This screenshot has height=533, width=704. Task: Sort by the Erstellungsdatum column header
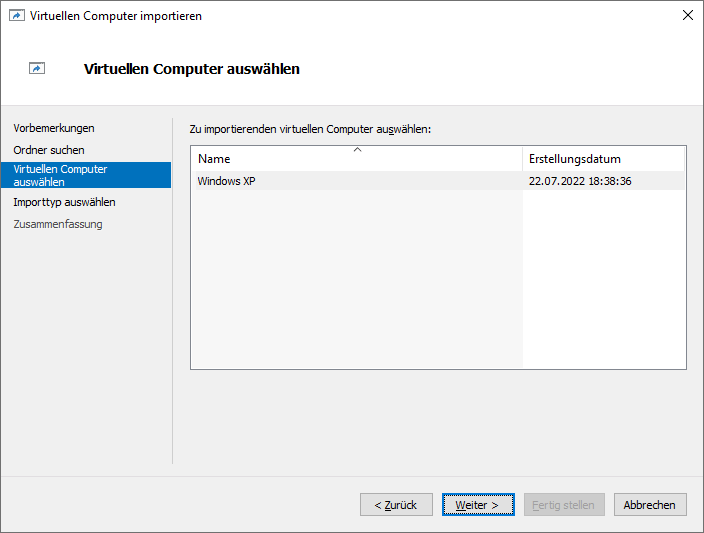(x=603, y=159)
